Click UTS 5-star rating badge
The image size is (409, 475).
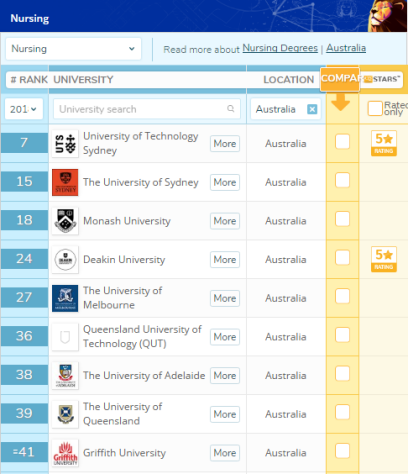point(384,143)
